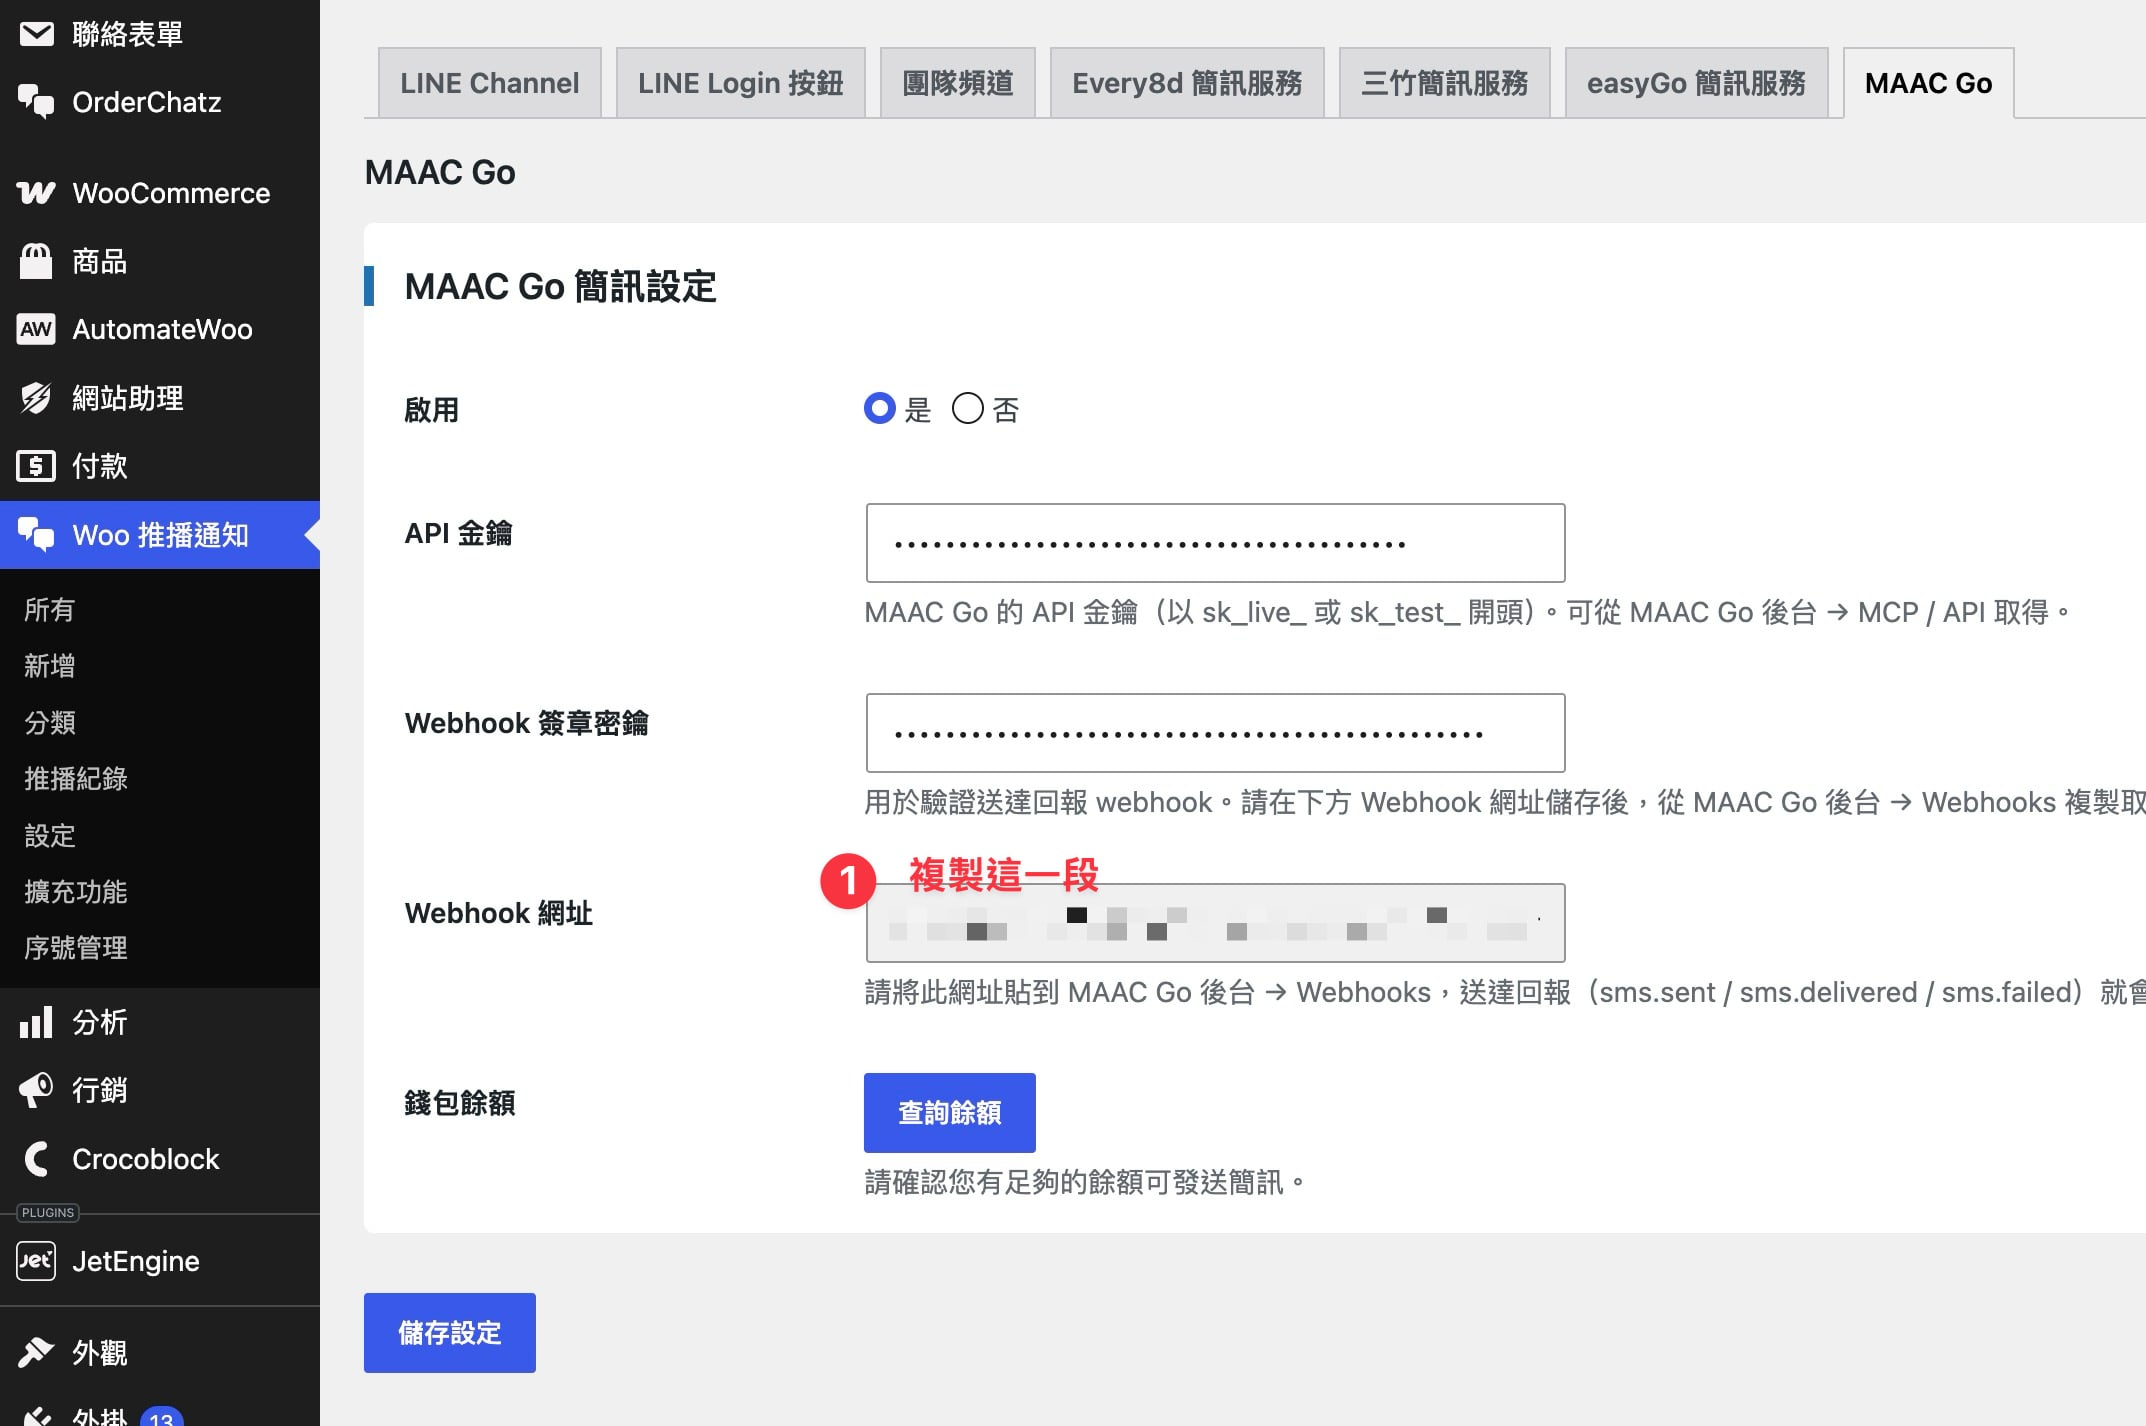Click the 聯絡表單 envelope icon
Image resolution: width=2146 pixels, height=1426 pixels.
[36, 34]
